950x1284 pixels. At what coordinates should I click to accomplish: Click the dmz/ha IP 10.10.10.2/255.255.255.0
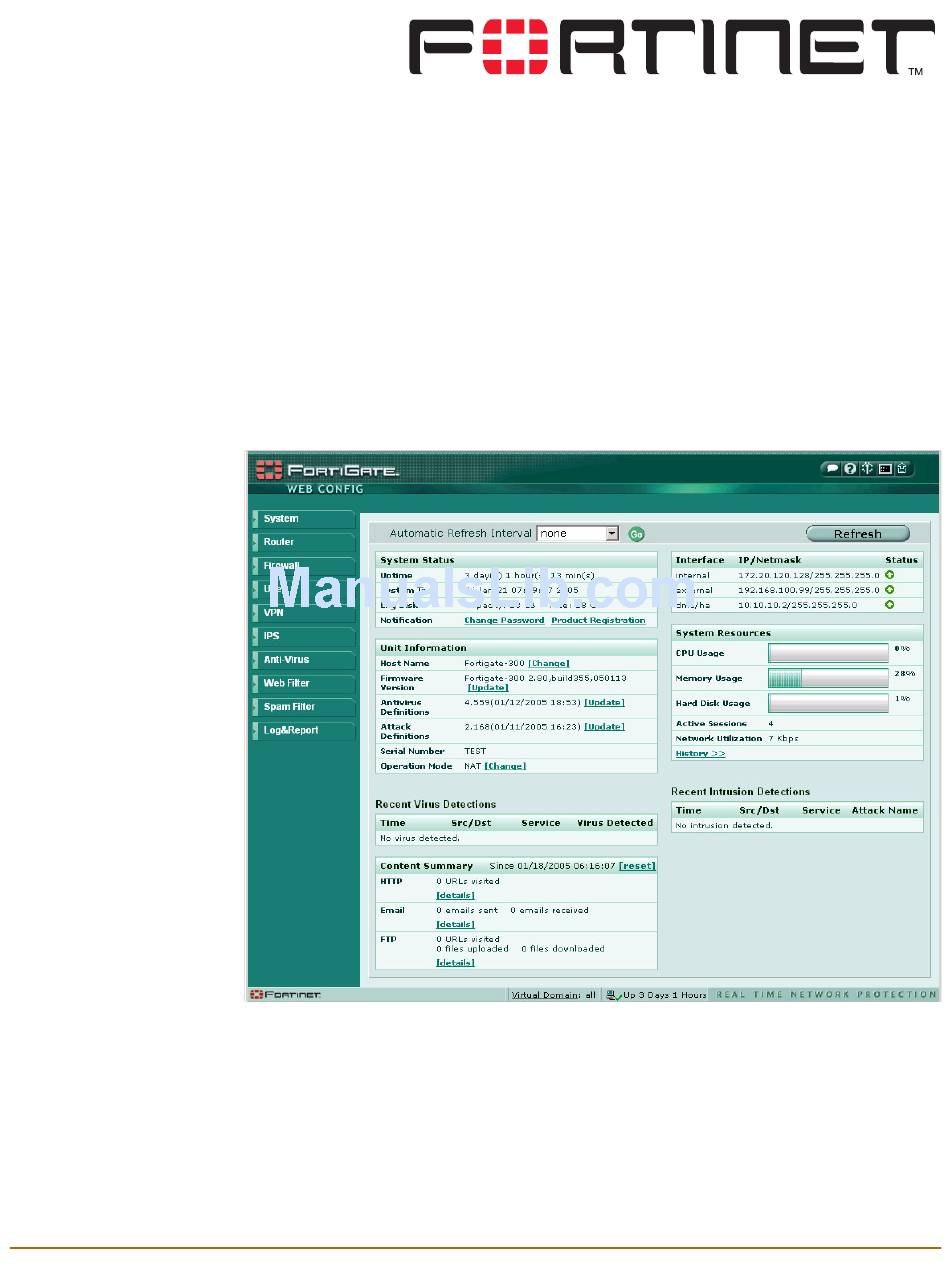click(x=797, y=605)
